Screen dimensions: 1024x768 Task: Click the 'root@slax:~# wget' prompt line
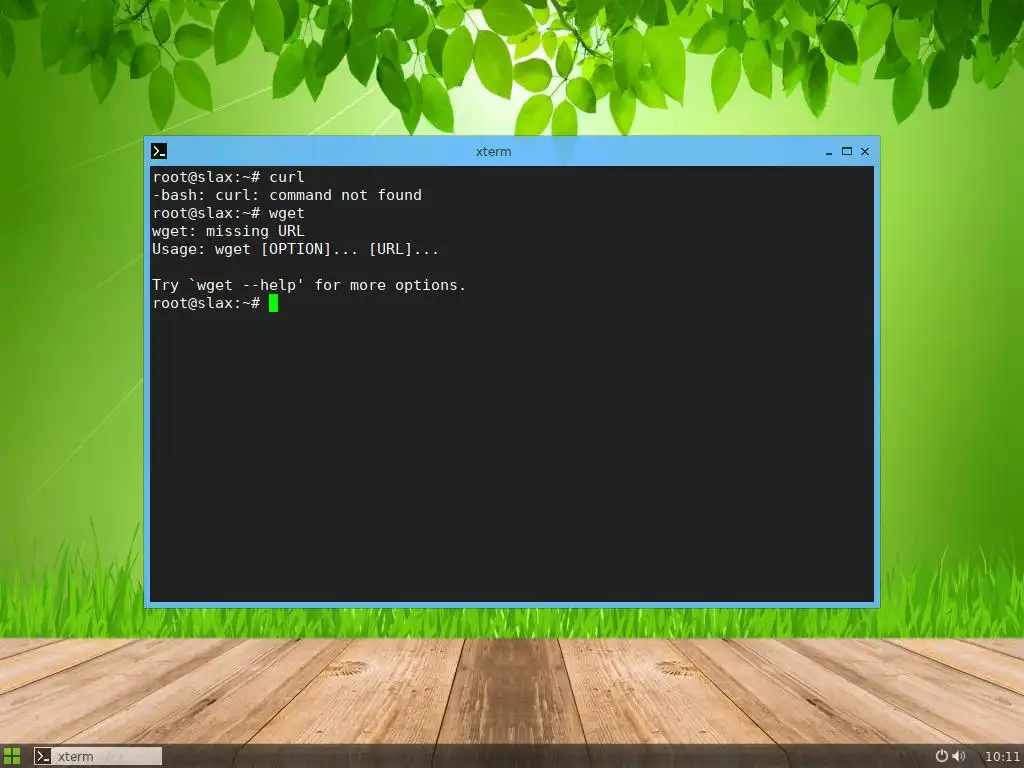point(228,213)
